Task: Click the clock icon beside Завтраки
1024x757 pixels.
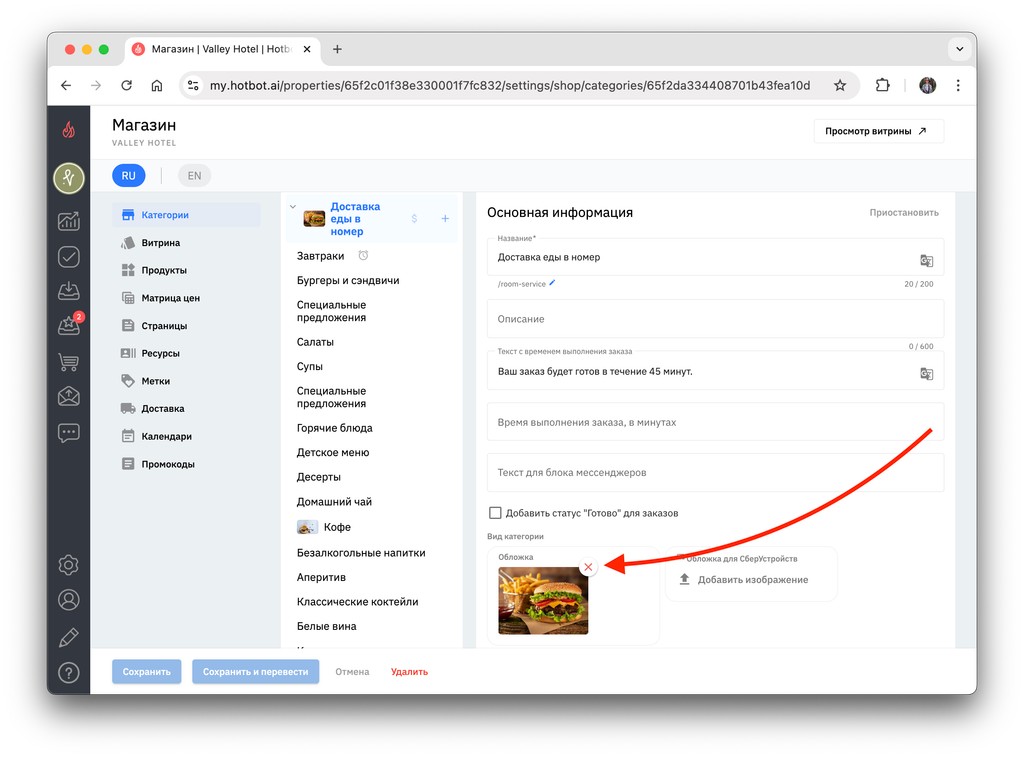Action: 363,255
